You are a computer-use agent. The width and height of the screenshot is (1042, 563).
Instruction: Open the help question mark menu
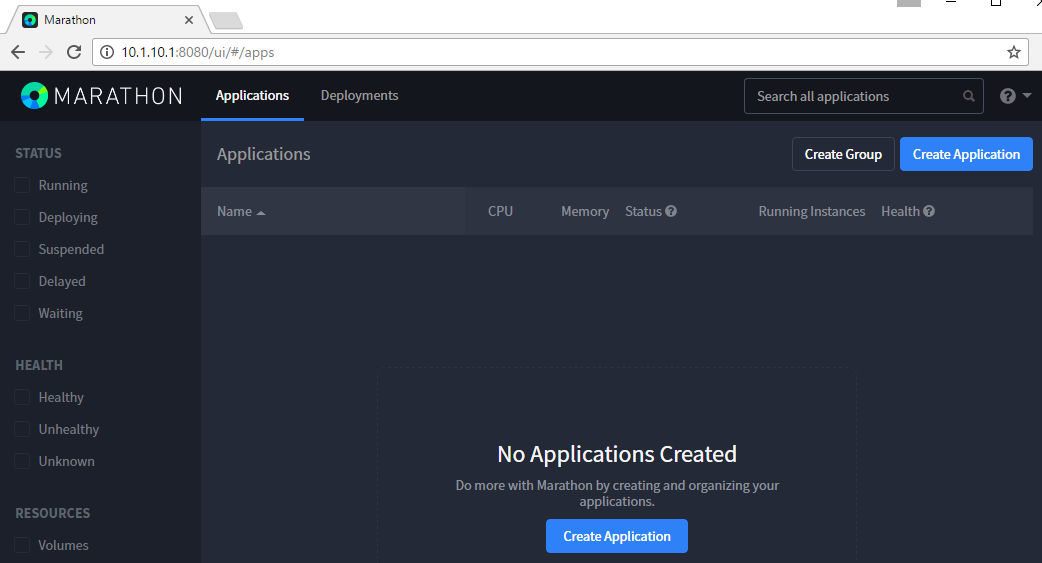tap(1015, 96)
